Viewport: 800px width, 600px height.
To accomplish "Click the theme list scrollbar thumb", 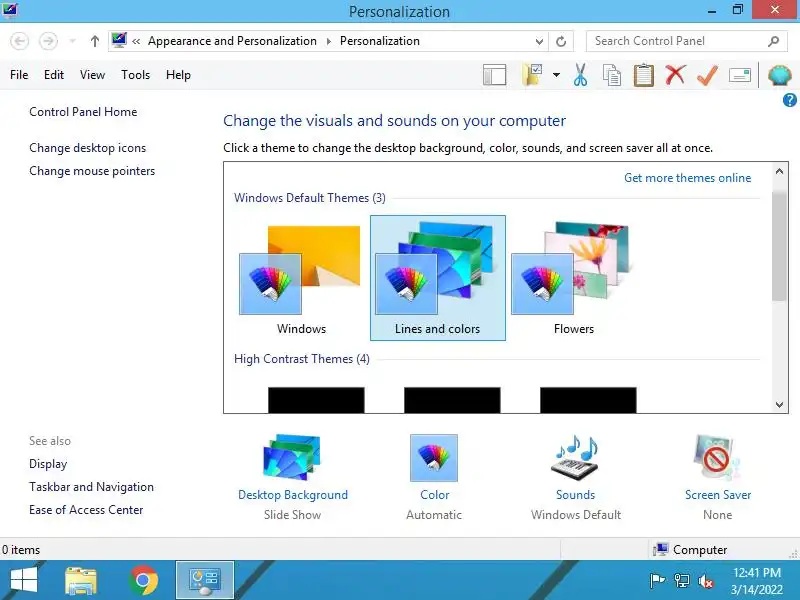I will click(x=779, y=246).
